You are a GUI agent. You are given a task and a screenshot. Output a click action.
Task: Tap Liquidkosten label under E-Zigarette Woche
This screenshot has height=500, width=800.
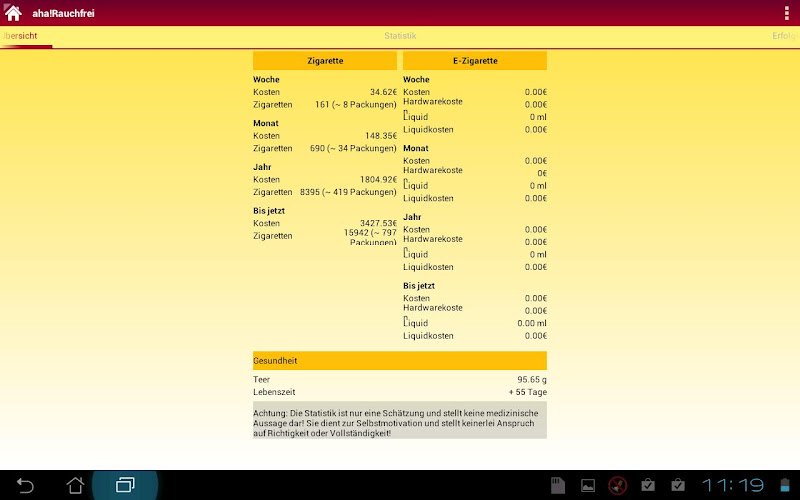pos(428,130)
